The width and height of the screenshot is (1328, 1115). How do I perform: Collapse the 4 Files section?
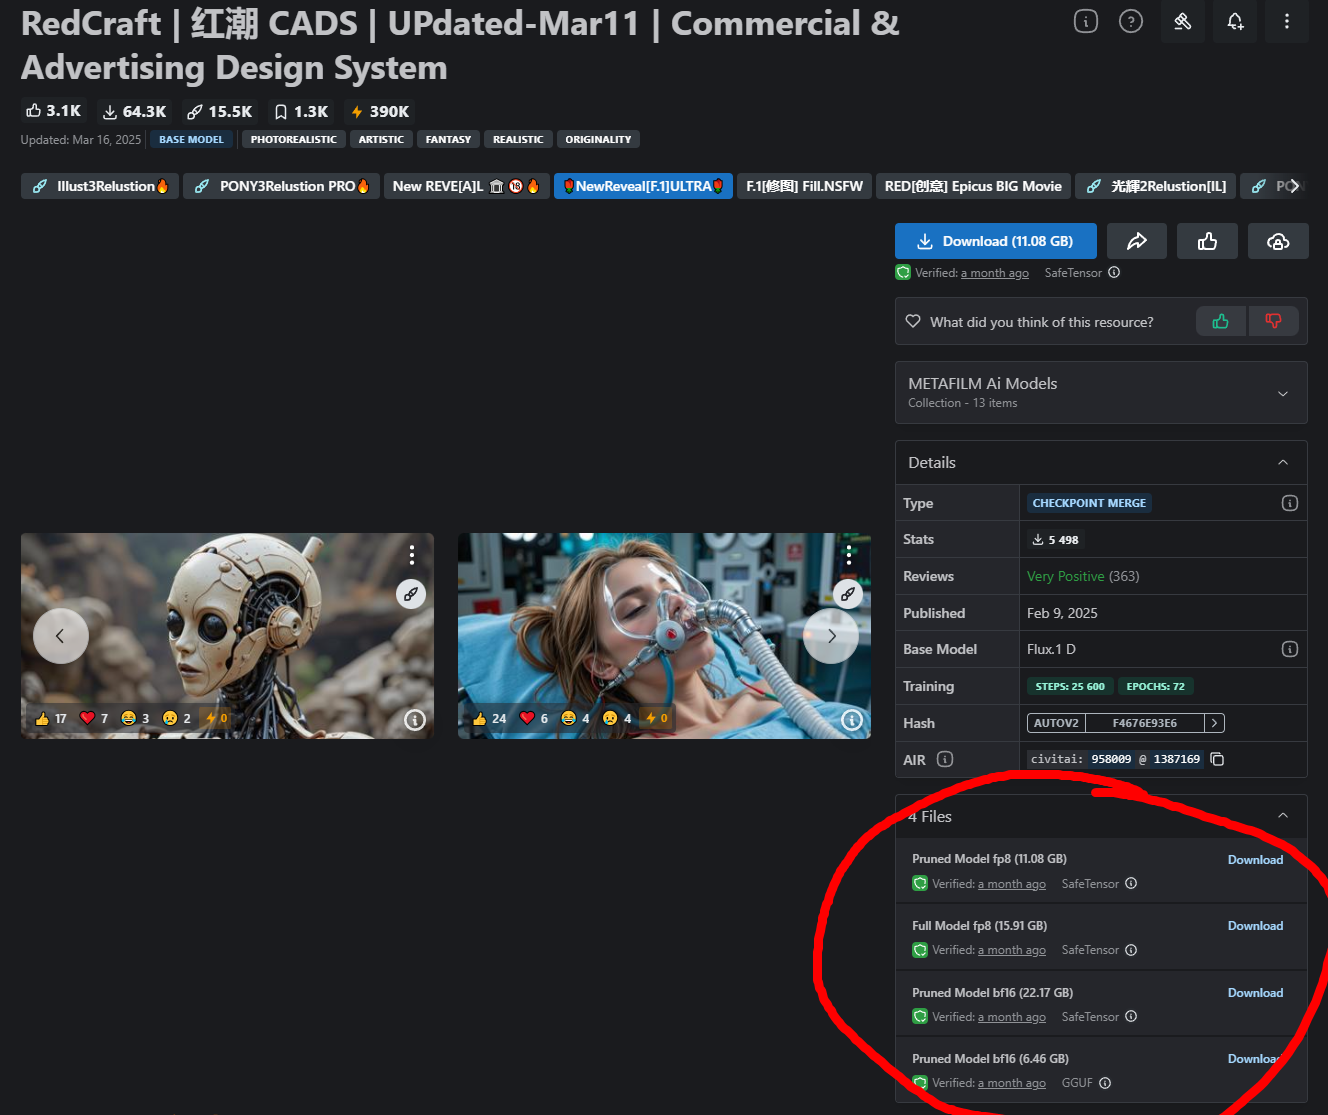point(1283,816)
